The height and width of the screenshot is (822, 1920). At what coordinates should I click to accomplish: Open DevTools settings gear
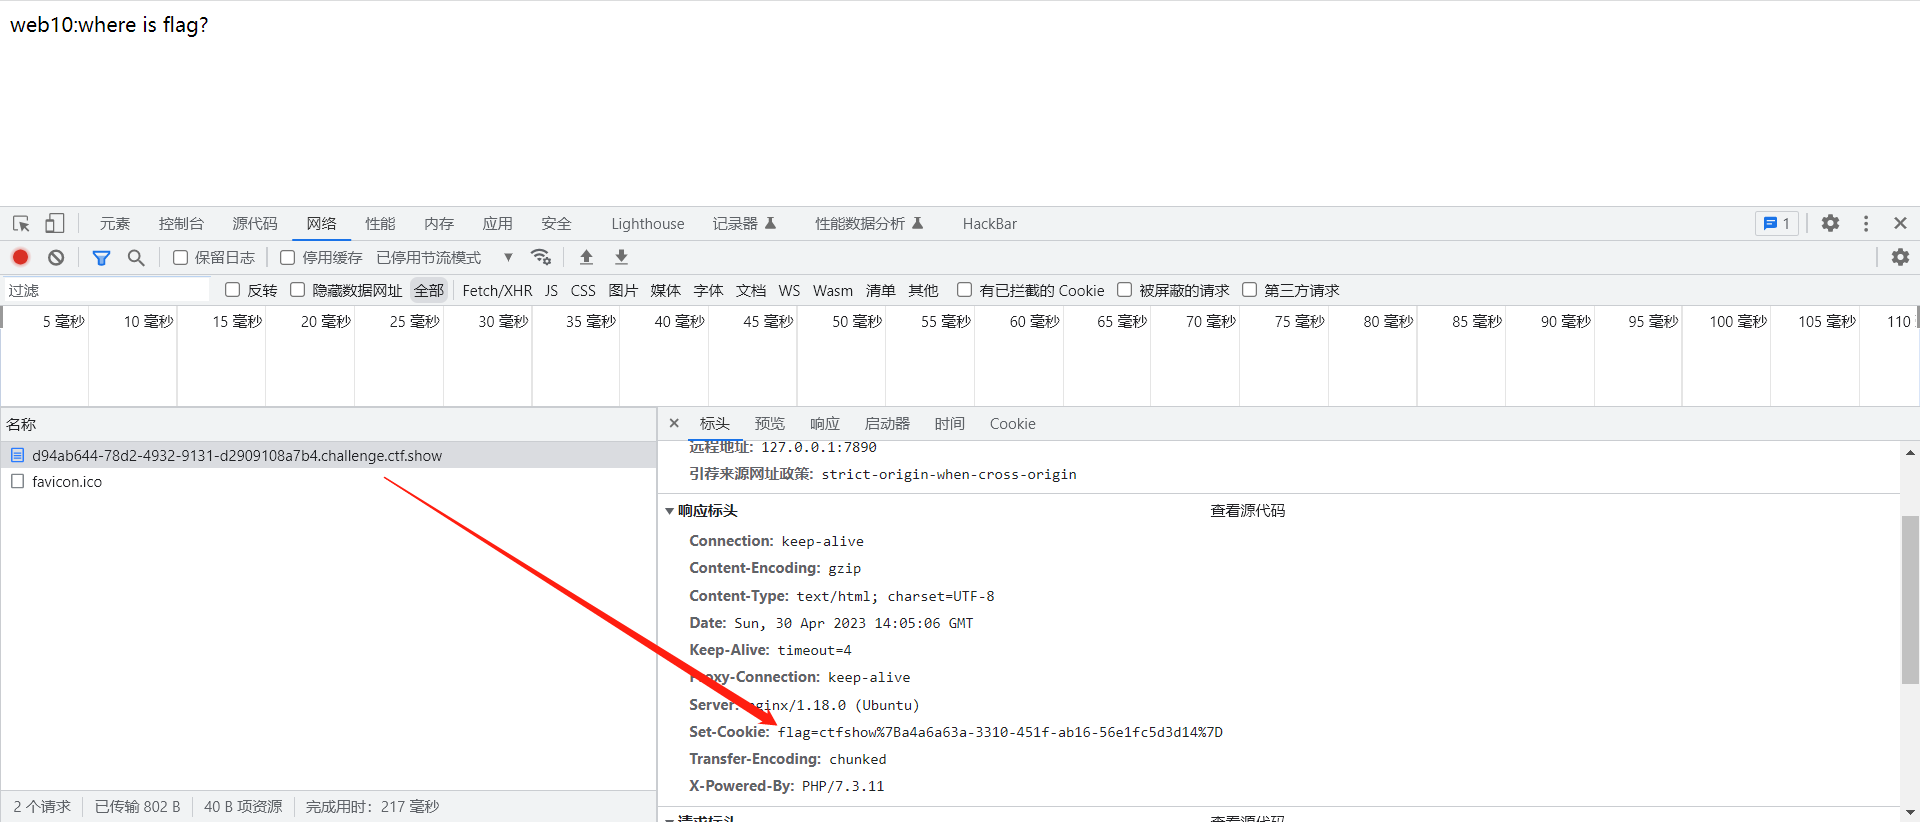[x=1830, y=224]
